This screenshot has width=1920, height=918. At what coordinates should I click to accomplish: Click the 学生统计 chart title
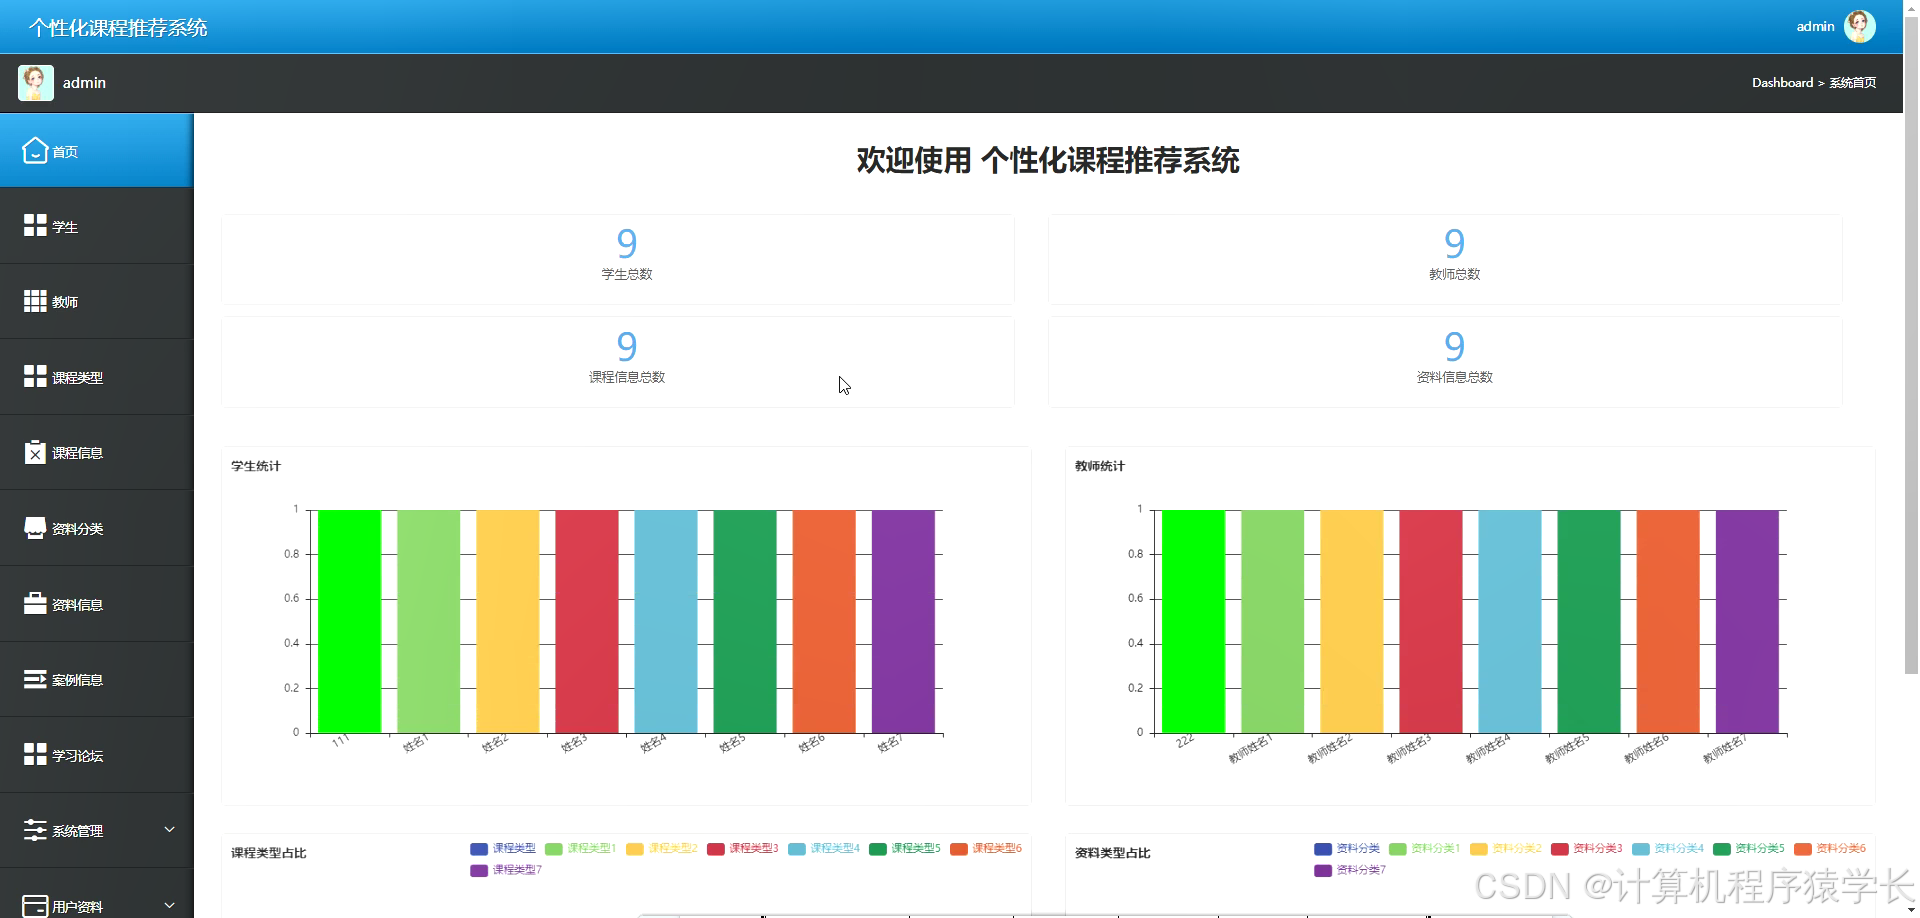point(256,466)
